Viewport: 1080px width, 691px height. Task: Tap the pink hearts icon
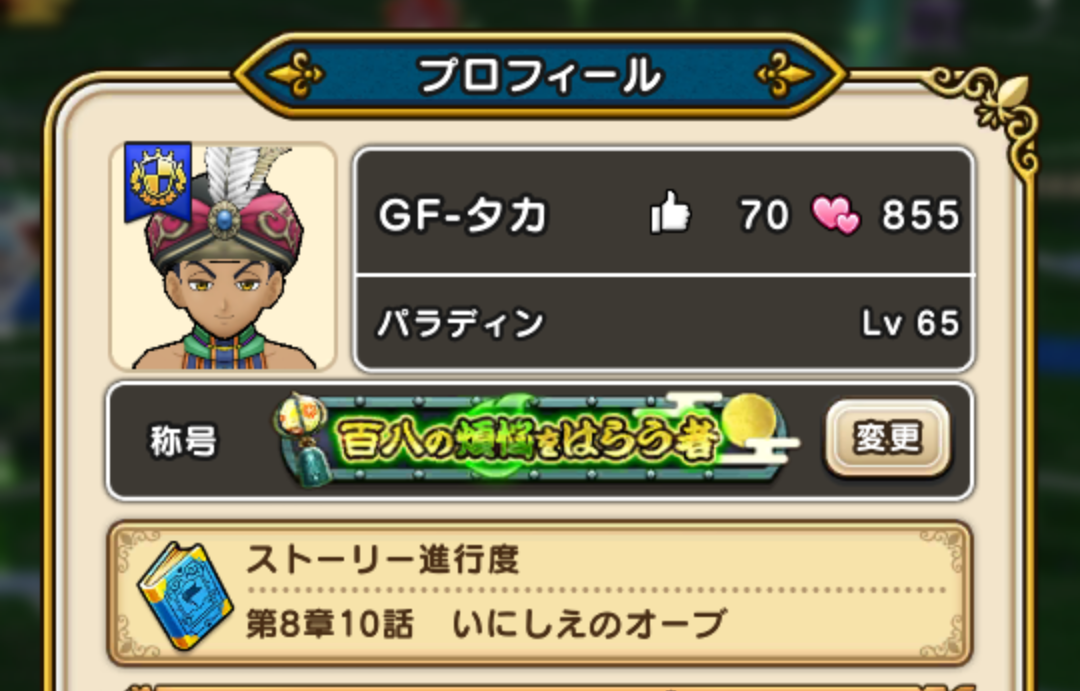[x=835, y=214]
